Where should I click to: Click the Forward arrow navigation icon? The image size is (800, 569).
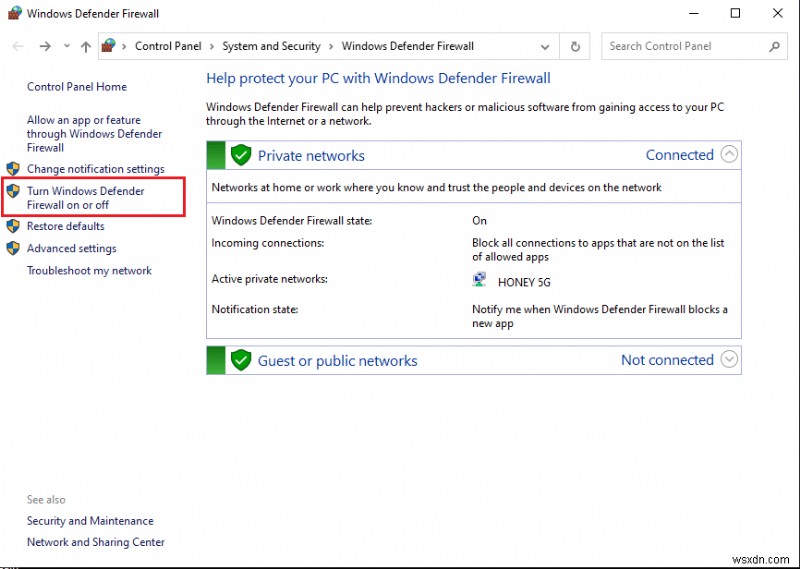pyautogui.click(x=45, y=46)
